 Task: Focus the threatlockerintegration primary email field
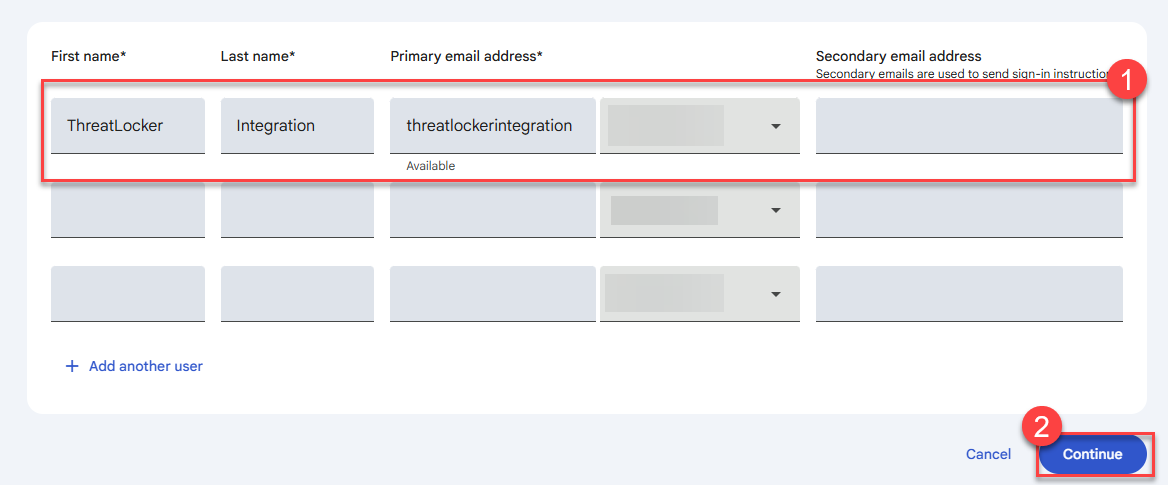pos(492,126)
